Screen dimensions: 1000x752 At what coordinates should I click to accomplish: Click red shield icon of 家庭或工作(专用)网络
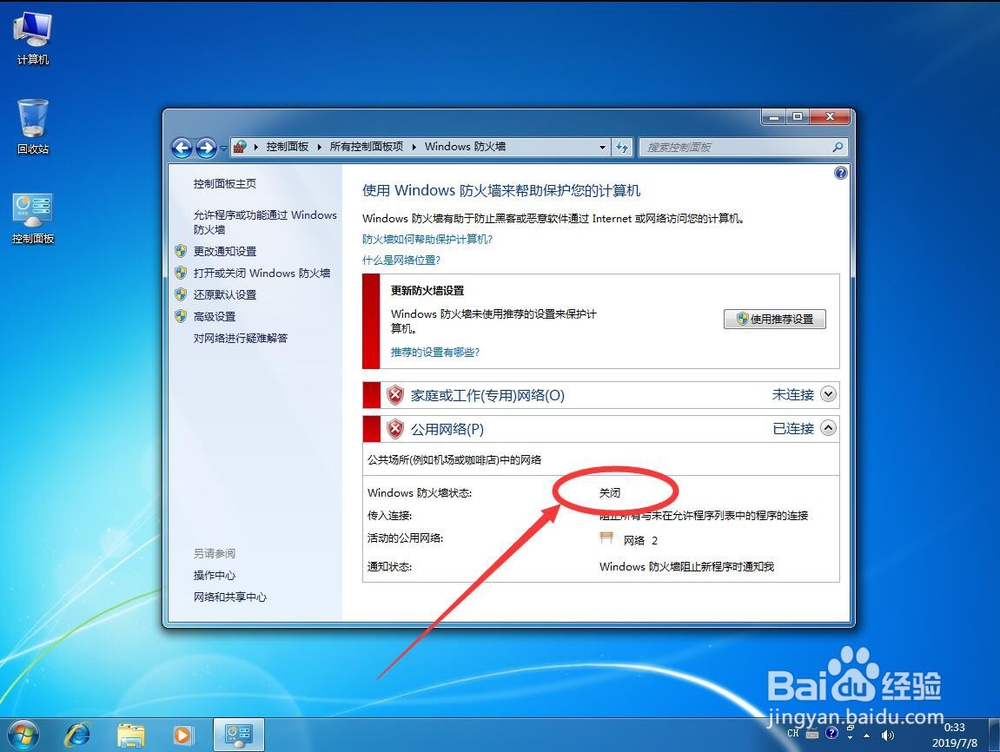pos(395,395)
